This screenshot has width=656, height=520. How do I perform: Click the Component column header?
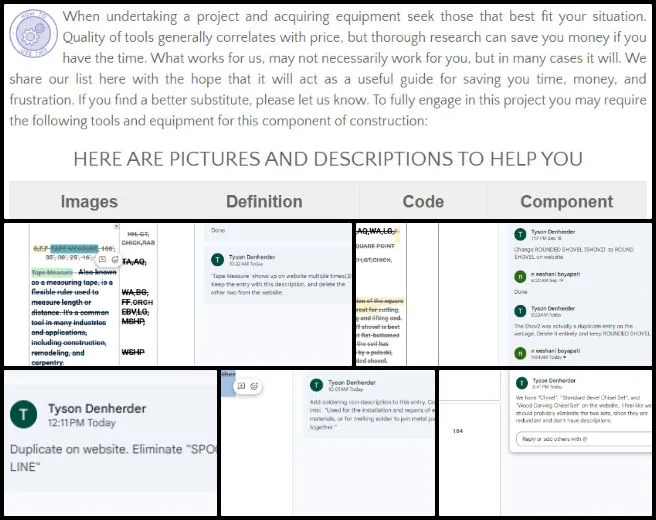[x=566, y=201]
